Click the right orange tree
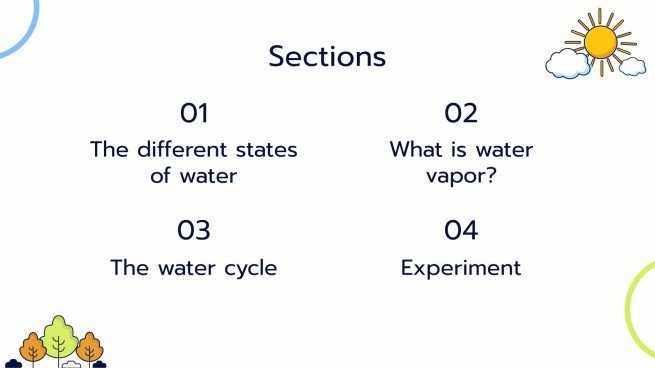 click(x=89, y=348)
